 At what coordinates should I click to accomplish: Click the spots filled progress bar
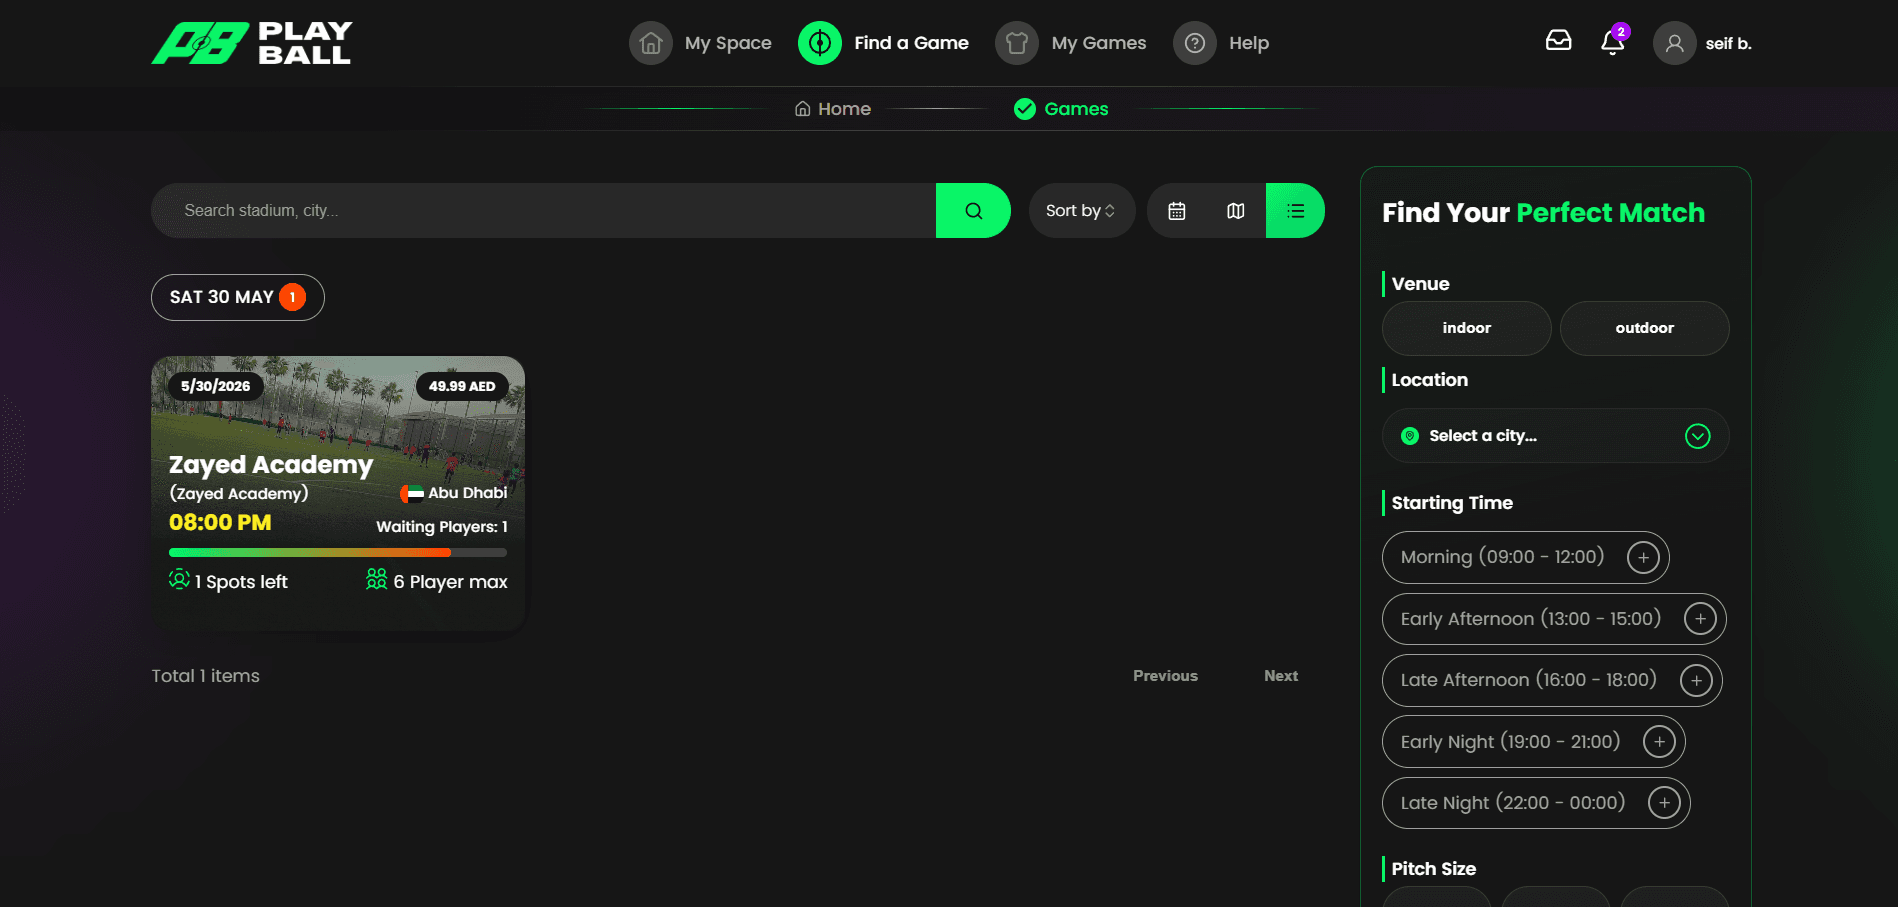(338, 552)
